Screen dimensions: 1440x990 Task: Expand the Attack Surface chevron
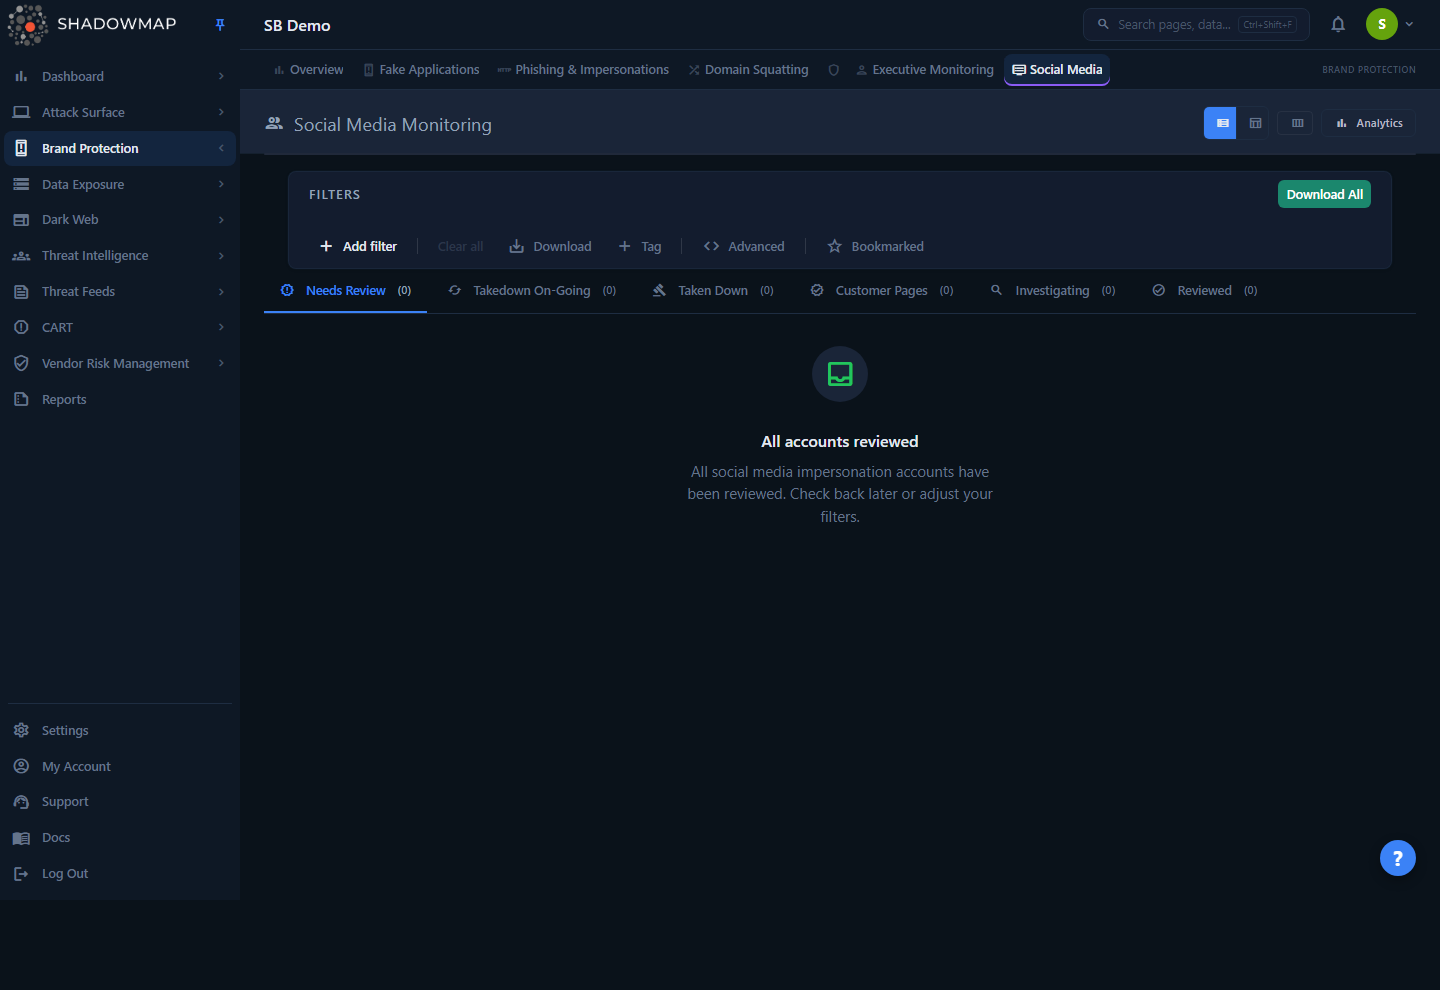221,112
